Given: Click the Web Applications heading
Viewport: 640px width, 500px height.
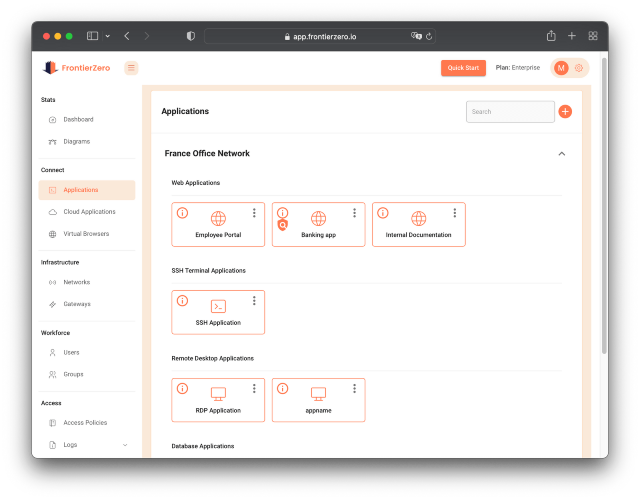Looking at the screenshot, I should pos(196,183).
